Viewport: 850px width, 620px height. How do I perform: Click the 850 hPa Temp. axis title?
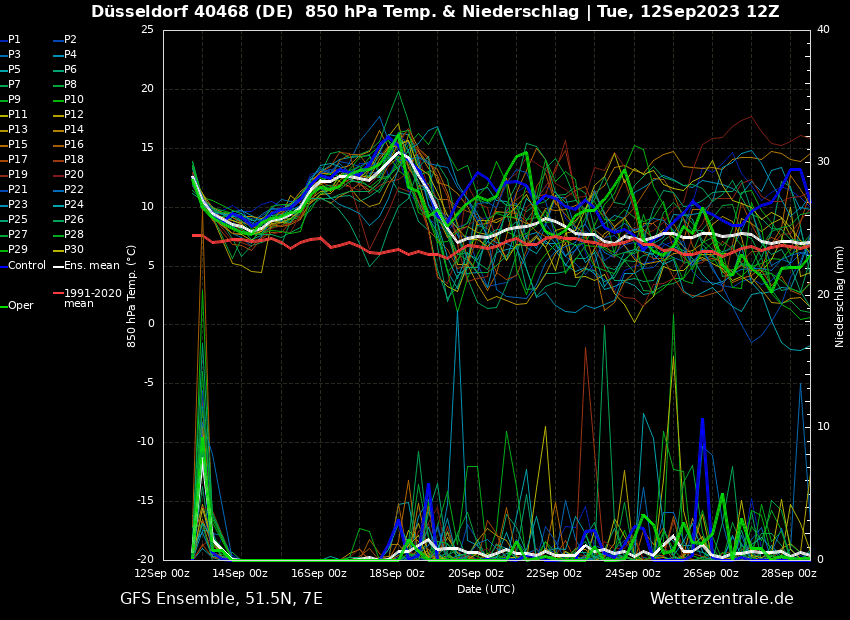coord(132,295)
